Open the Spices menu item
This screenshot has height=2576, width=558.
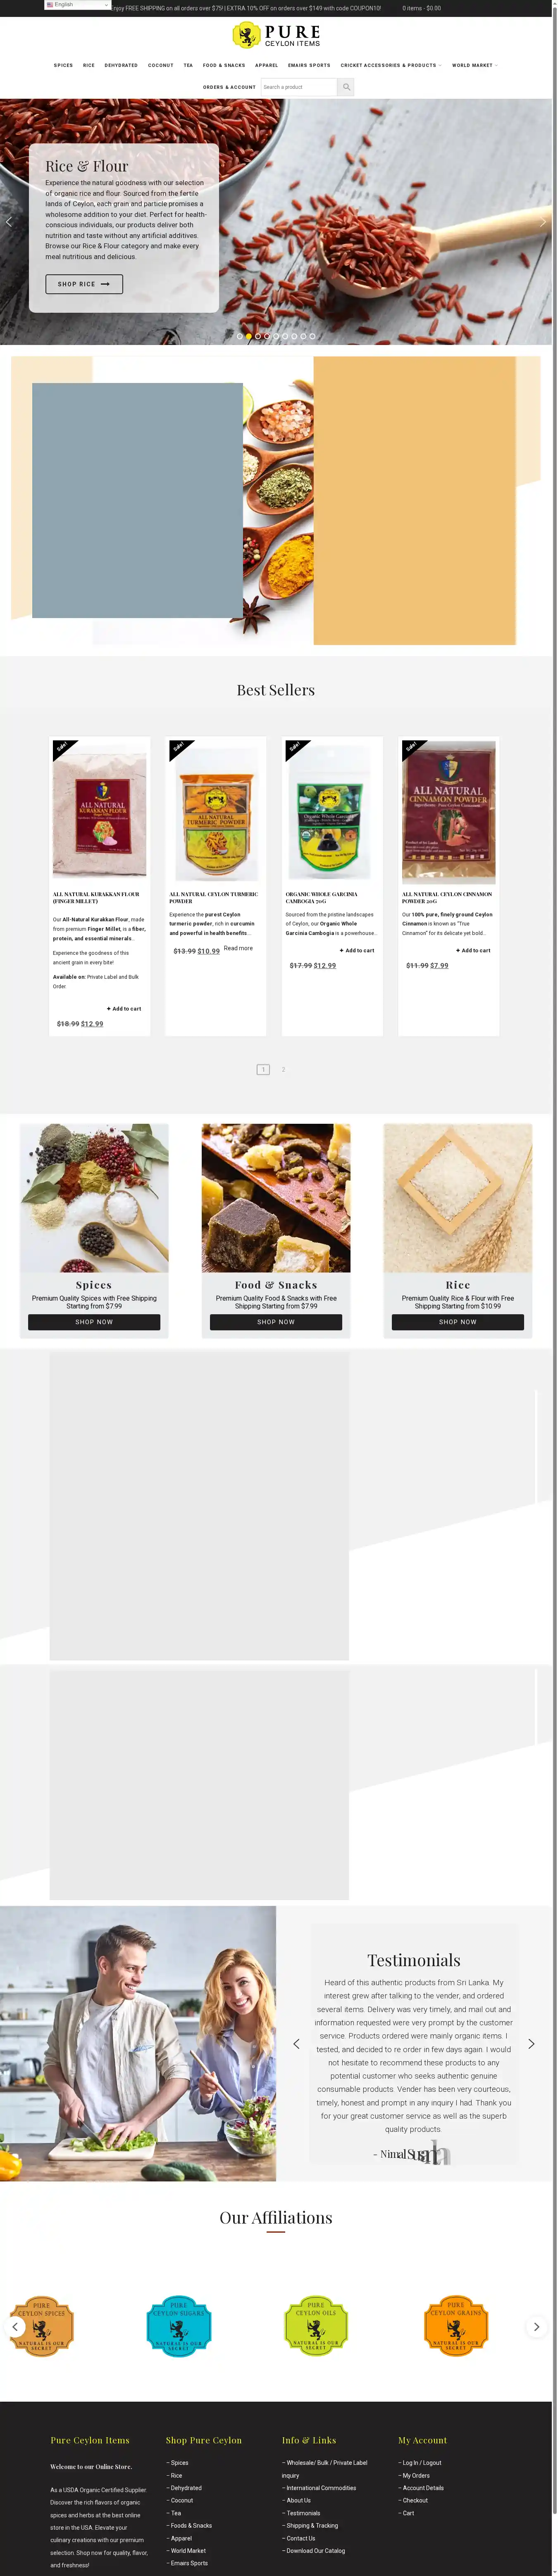(63, 65)
